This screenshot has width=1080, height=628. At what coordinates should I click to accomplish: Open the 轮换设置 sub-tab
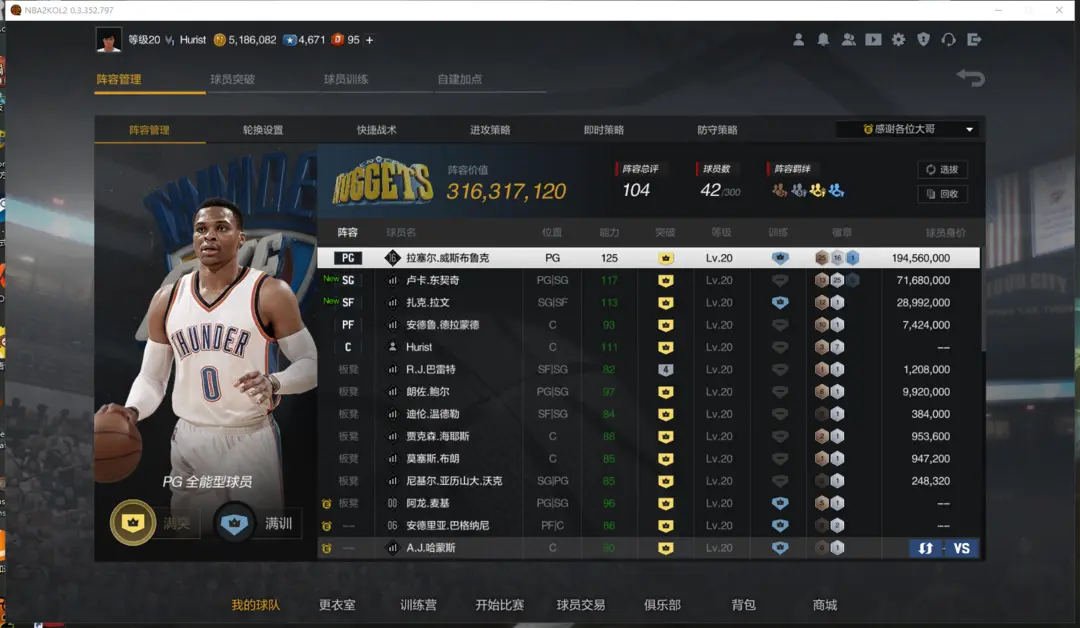pyautogui.click(x=263, y=130)
